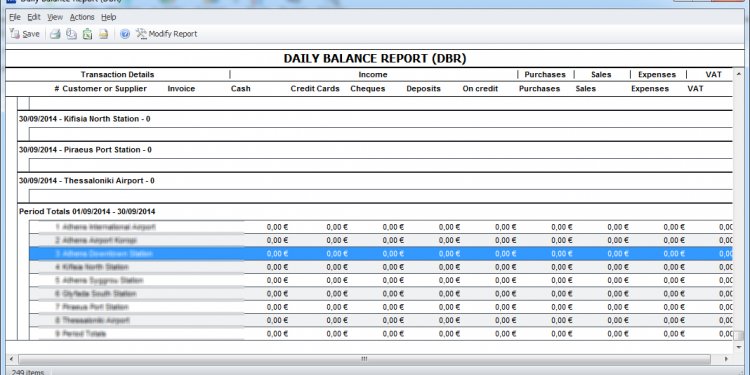Select the highlighted blue row 3
This screenshot has width=750, height=375.
coord(381,254)
